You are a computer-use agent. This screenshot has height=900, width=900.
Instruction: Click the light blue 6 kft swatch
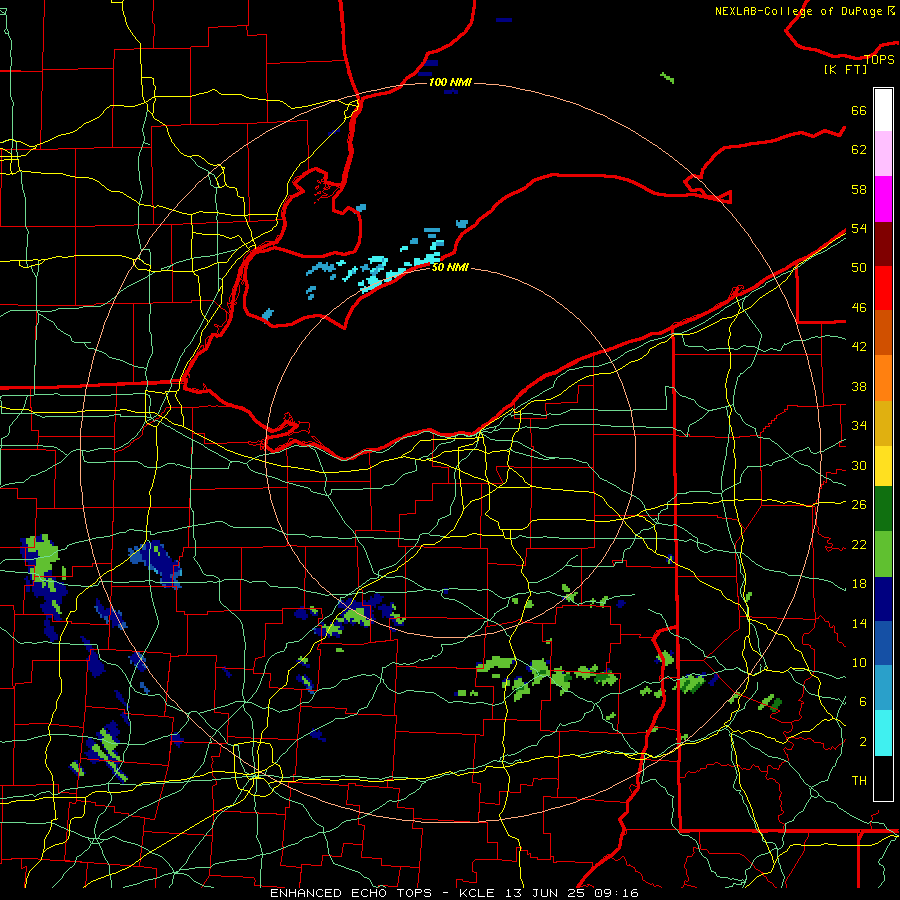[x=883, y=688]
